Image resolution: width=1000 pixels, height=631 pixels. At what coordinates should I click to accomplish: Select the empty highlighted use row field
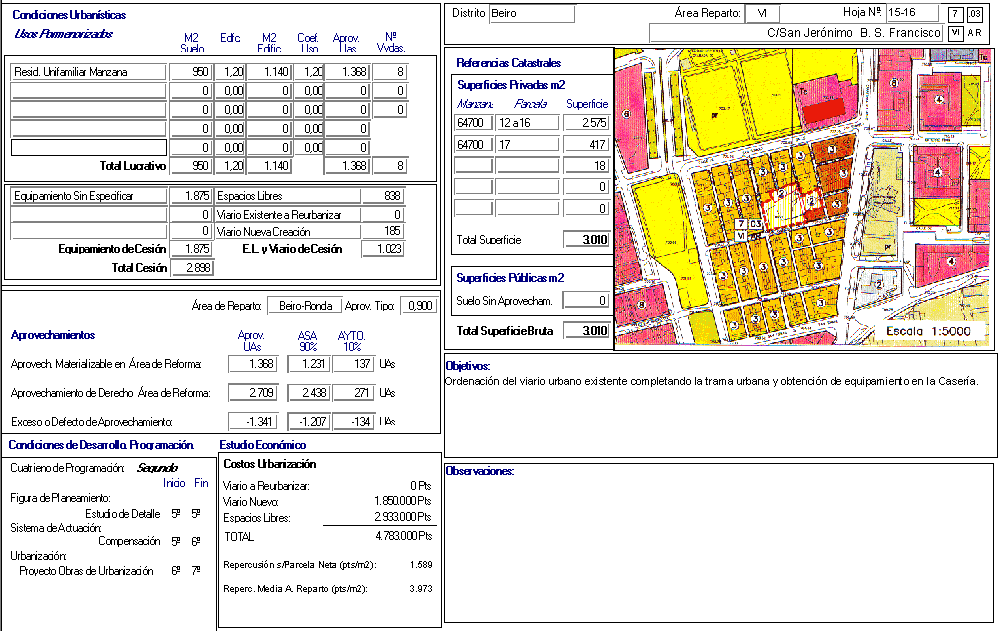coord(87,147)
